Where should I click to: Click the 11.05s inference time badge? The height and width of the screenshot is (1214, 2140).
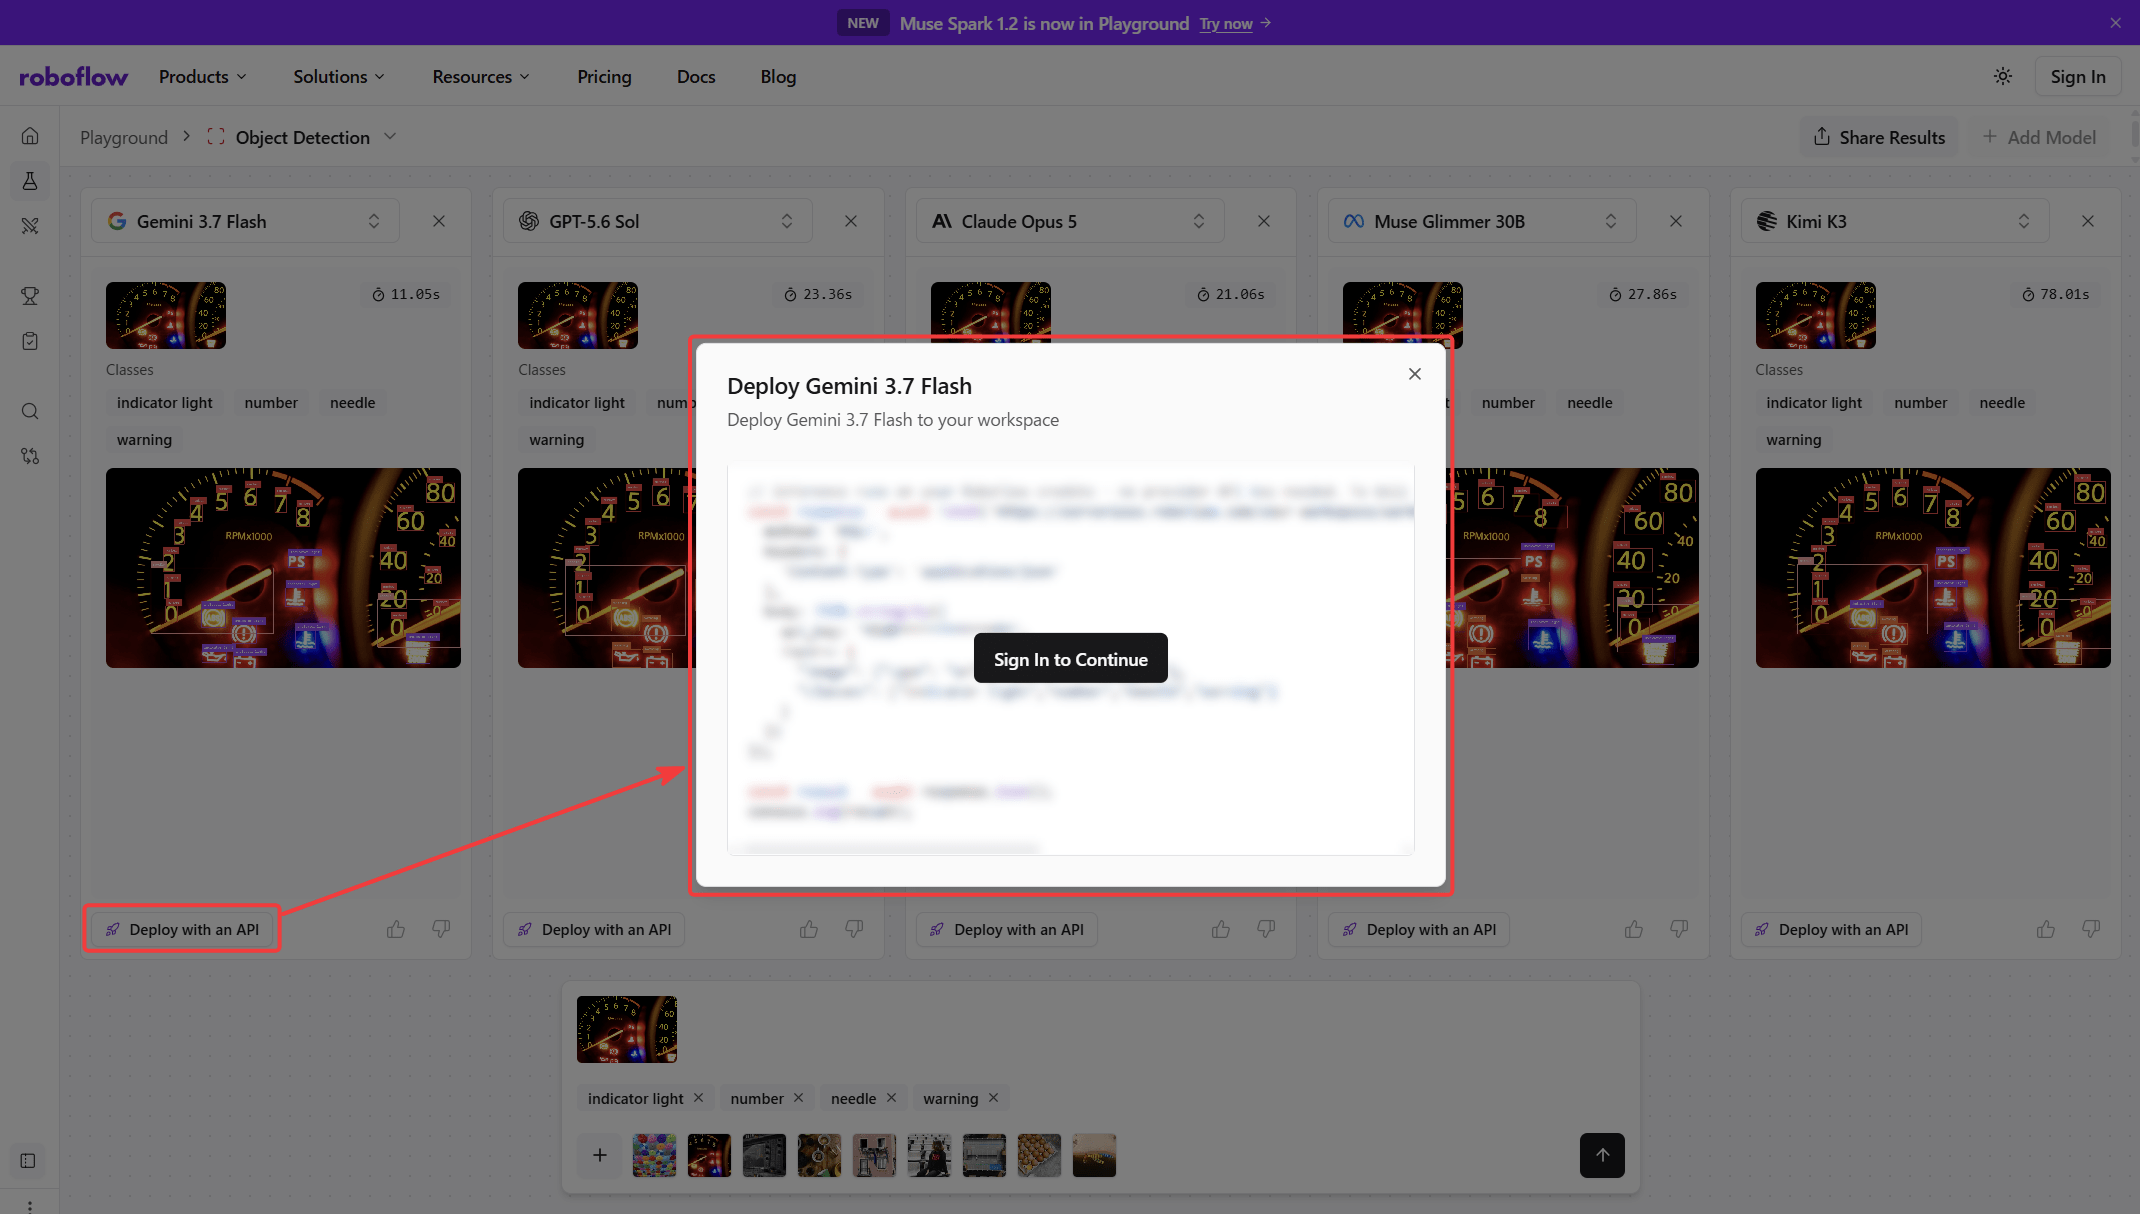[x=406, y=294]
